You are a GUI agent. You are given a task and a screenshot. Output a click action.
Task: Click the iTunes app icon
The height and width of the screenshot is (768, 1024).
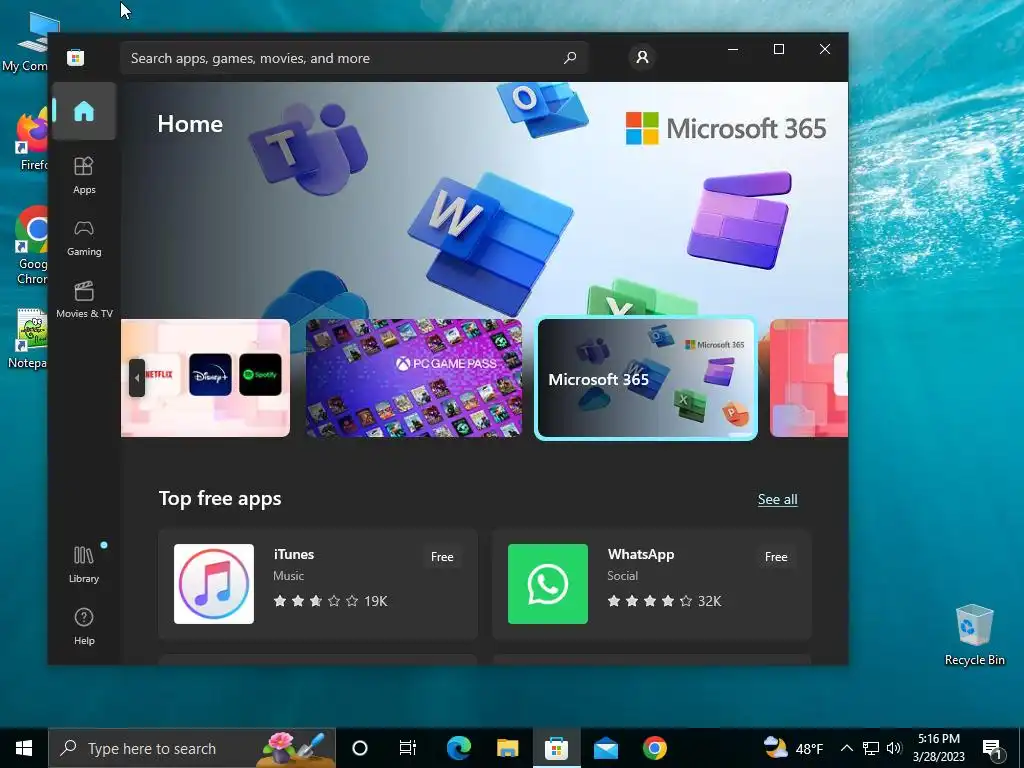point(214,584)
